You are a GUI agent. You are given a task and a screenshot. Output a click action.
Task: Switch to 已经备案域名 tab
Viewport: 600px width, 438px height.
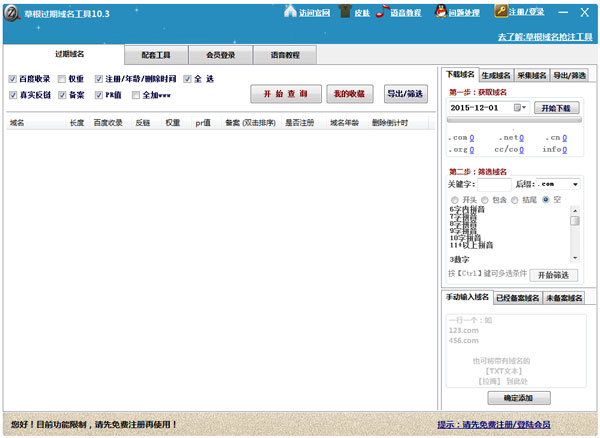(x=518, y=298)
